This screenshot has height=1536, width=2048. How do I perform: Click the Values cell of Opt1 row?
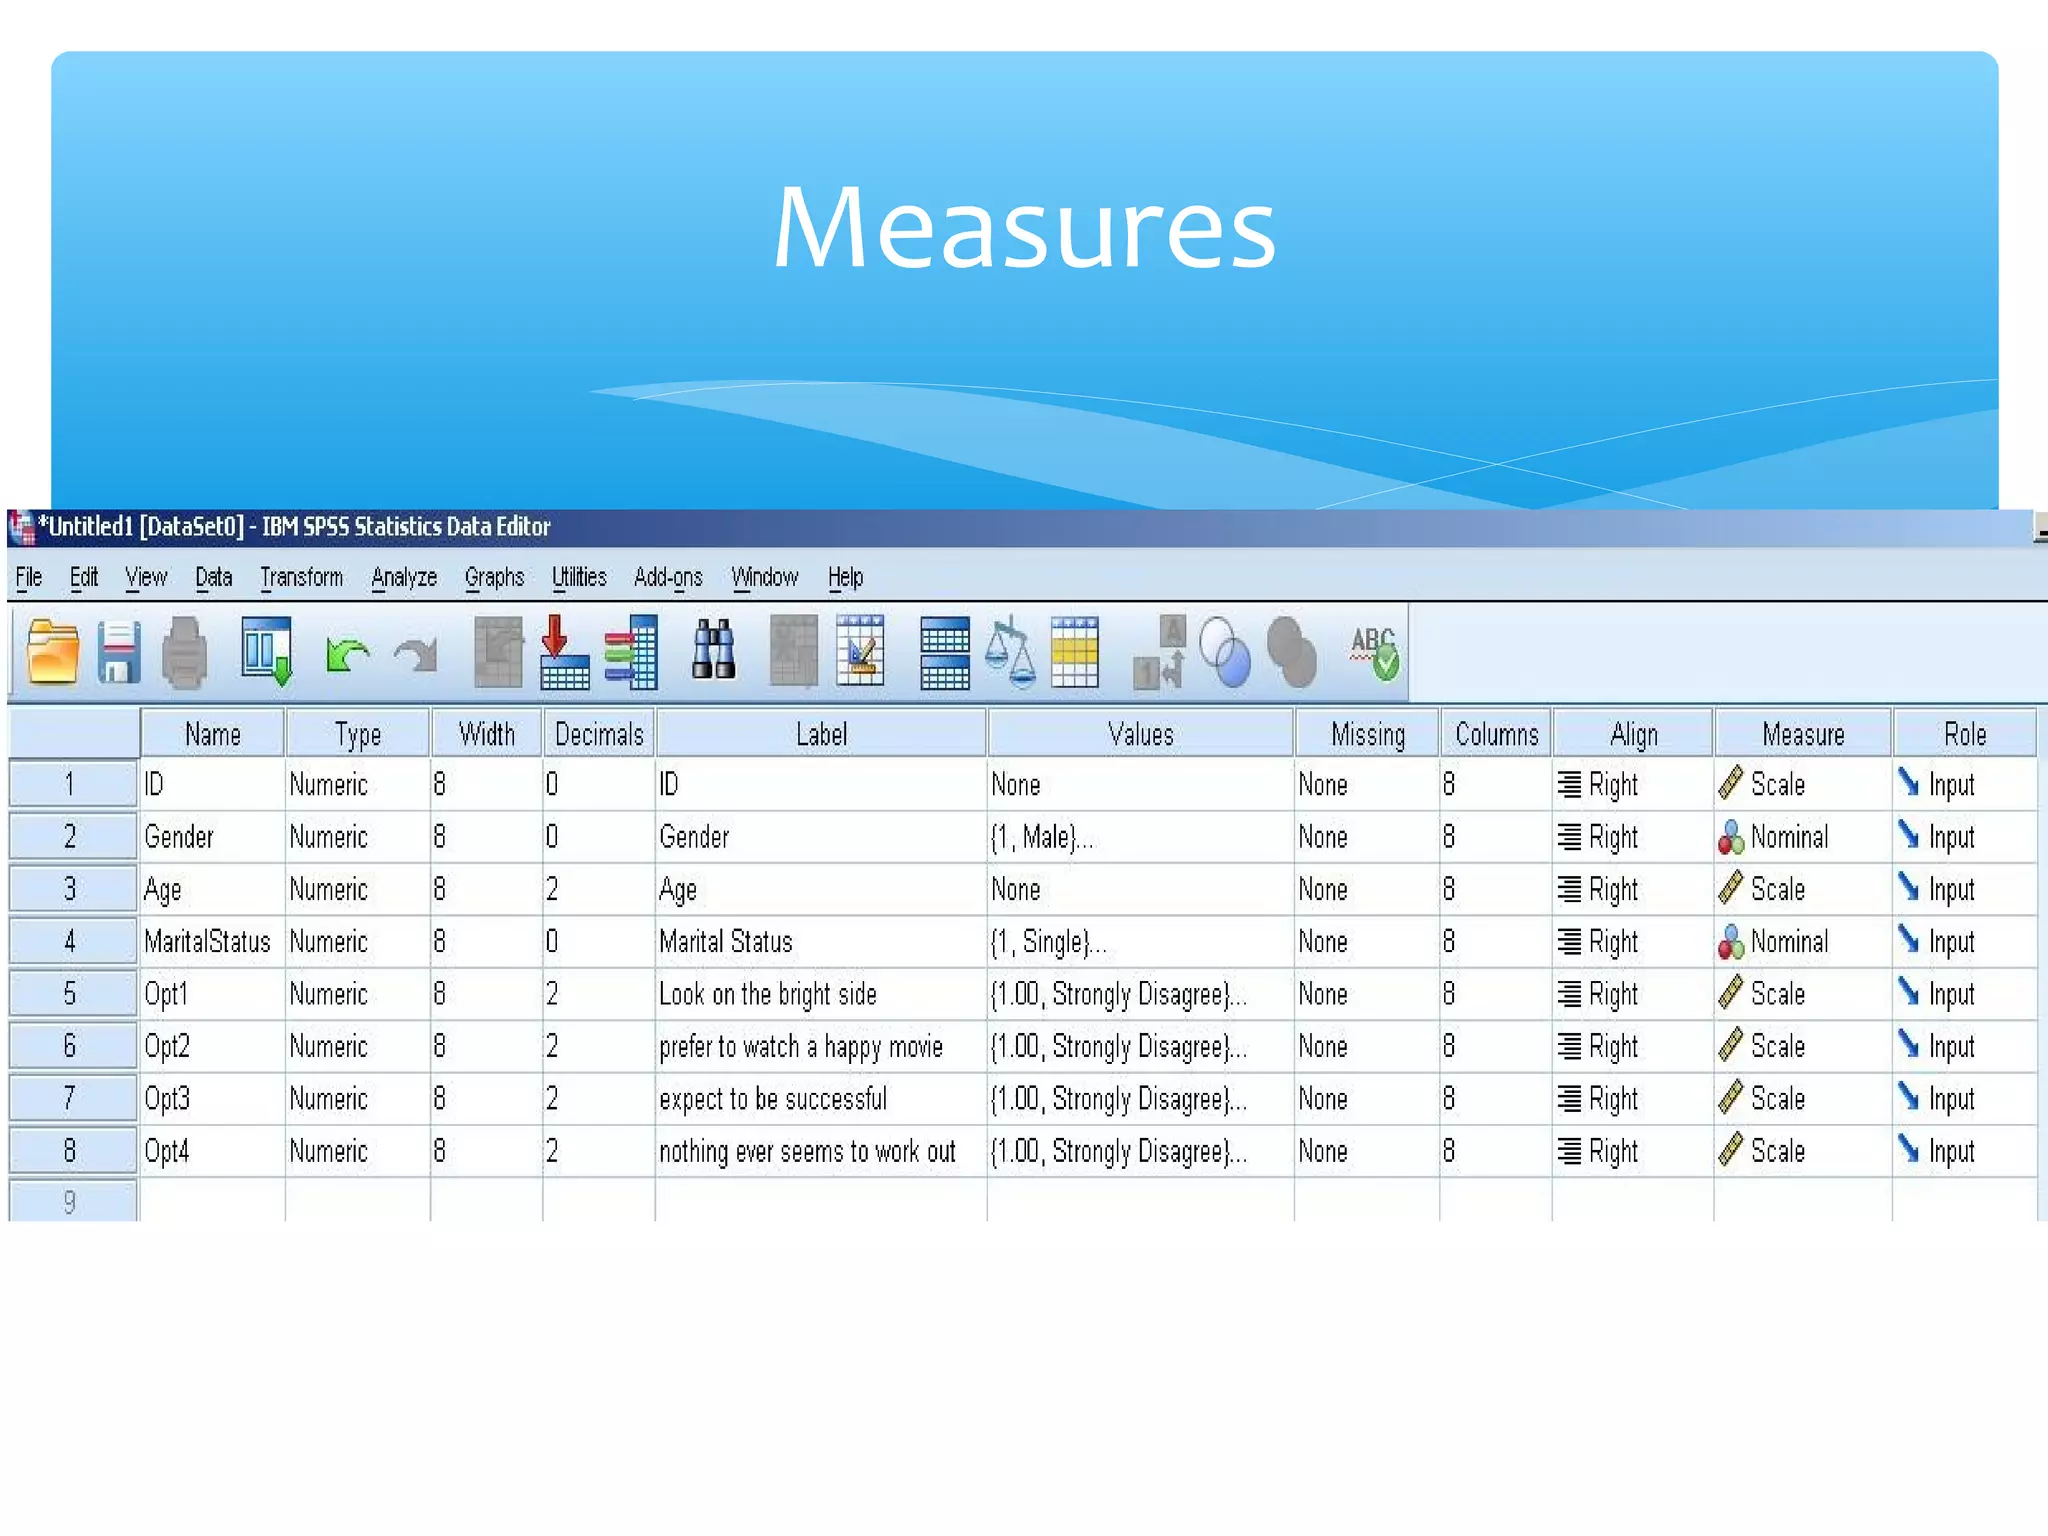tap(1140, 994)
